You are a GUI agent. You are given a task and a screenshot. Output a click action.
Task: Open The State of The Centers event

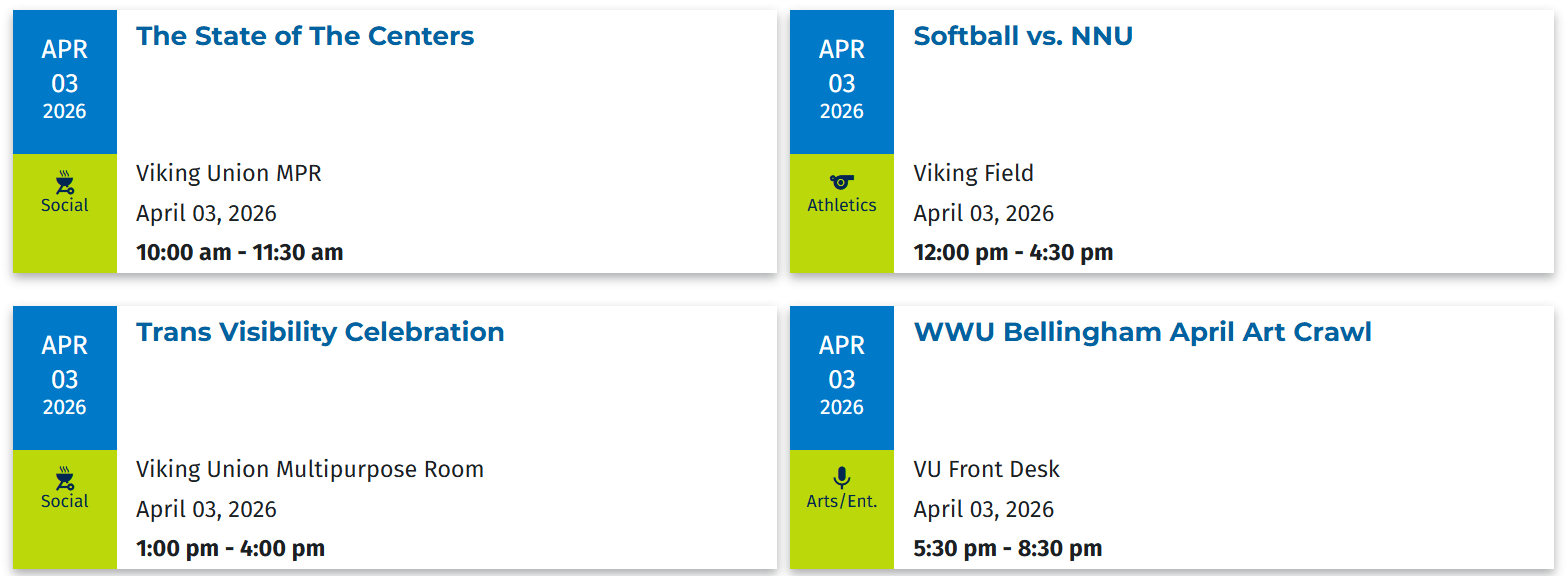click(x=305, y=37)
